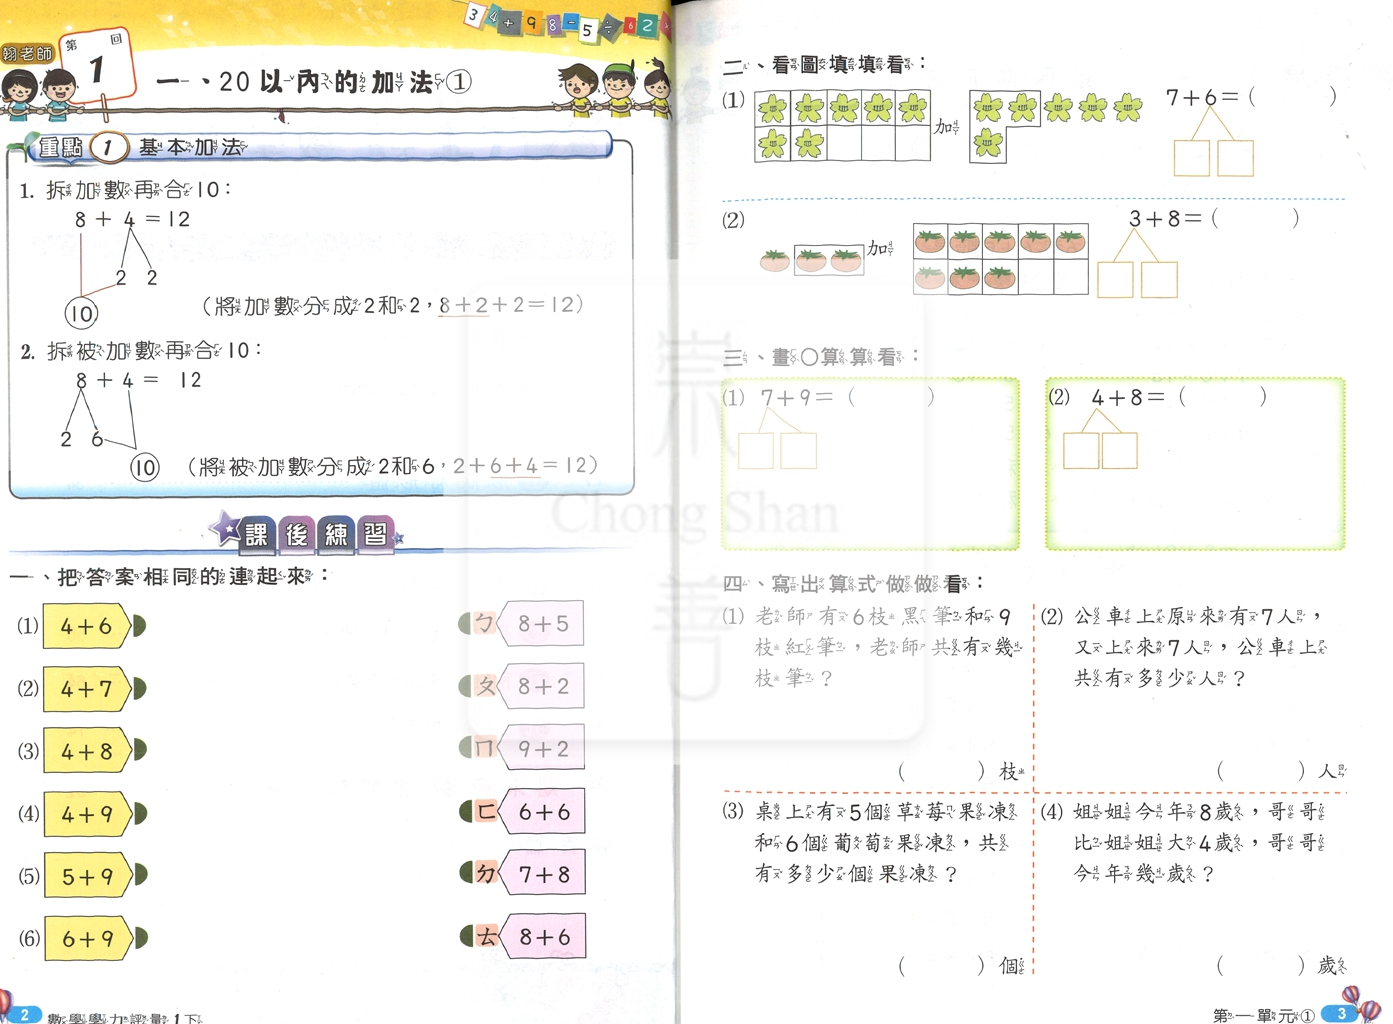The image size is (1393, 1024).
Task: Click the footer text 第一單元①
Action: pyautogui.click(x=1263, y=1016)
